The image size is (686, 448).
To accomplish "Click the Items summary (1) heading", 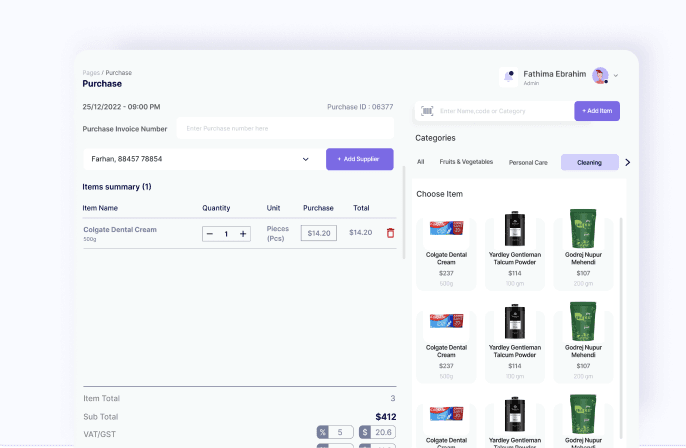I will point(117,187).
